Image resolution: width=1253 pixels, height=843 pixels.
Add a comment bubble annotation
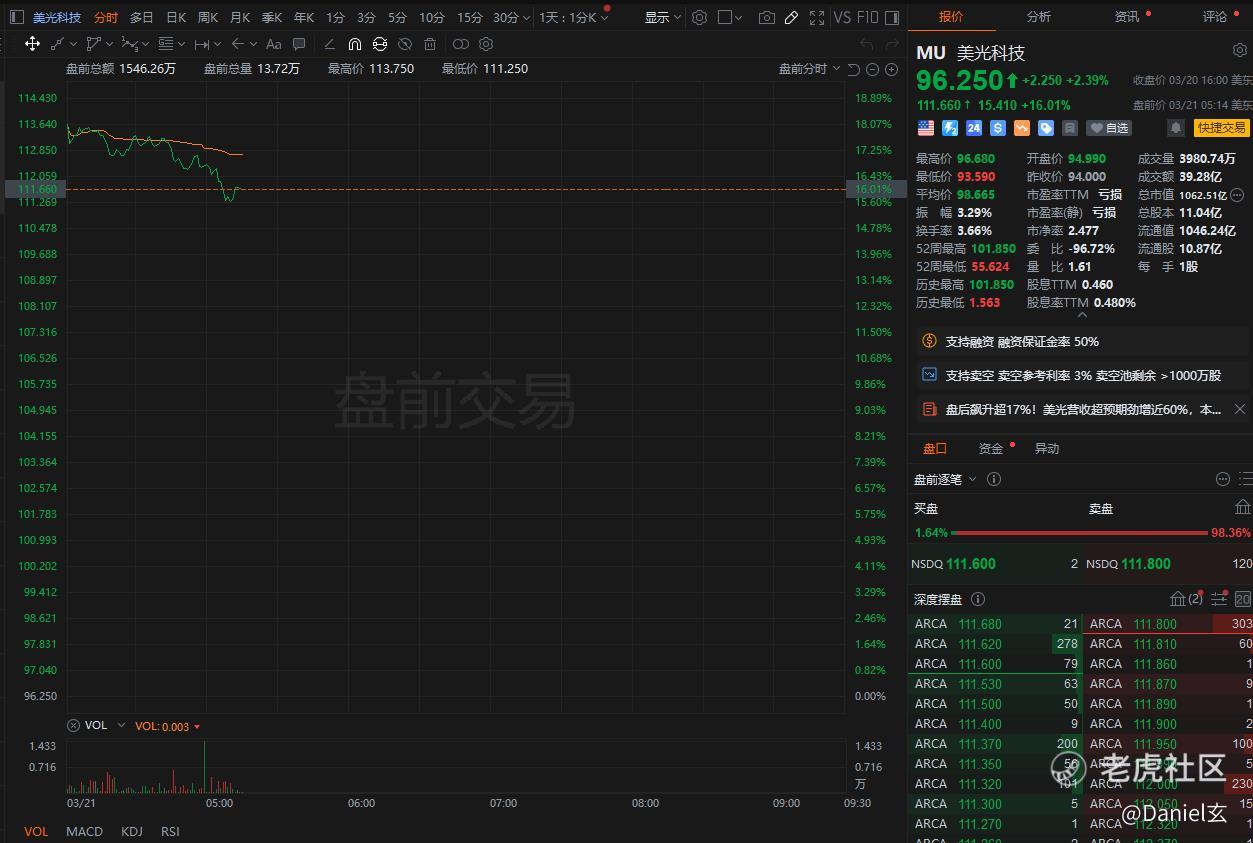(x=299, y=44)
